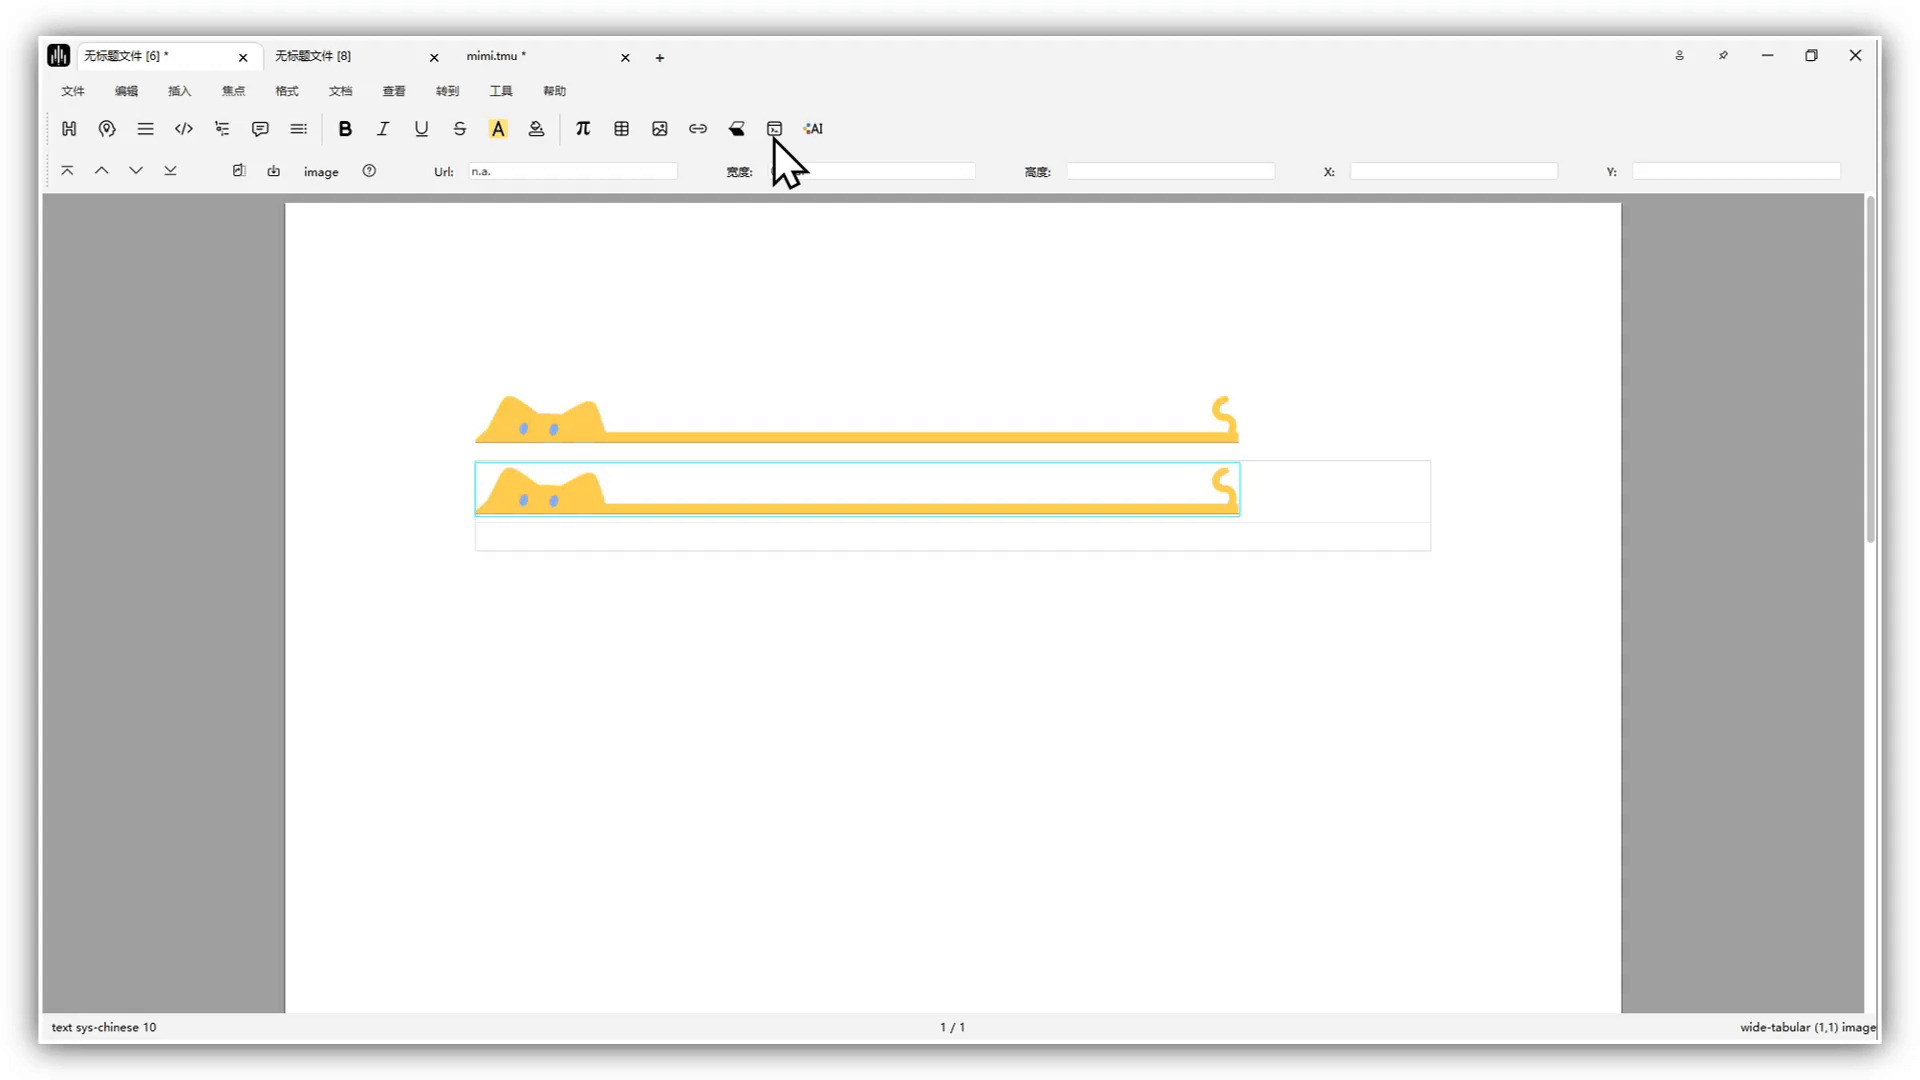Image resolution: width=1920 pixels, height=1080 pixels.
Task: Click the image label button
Action: [321, 172]
